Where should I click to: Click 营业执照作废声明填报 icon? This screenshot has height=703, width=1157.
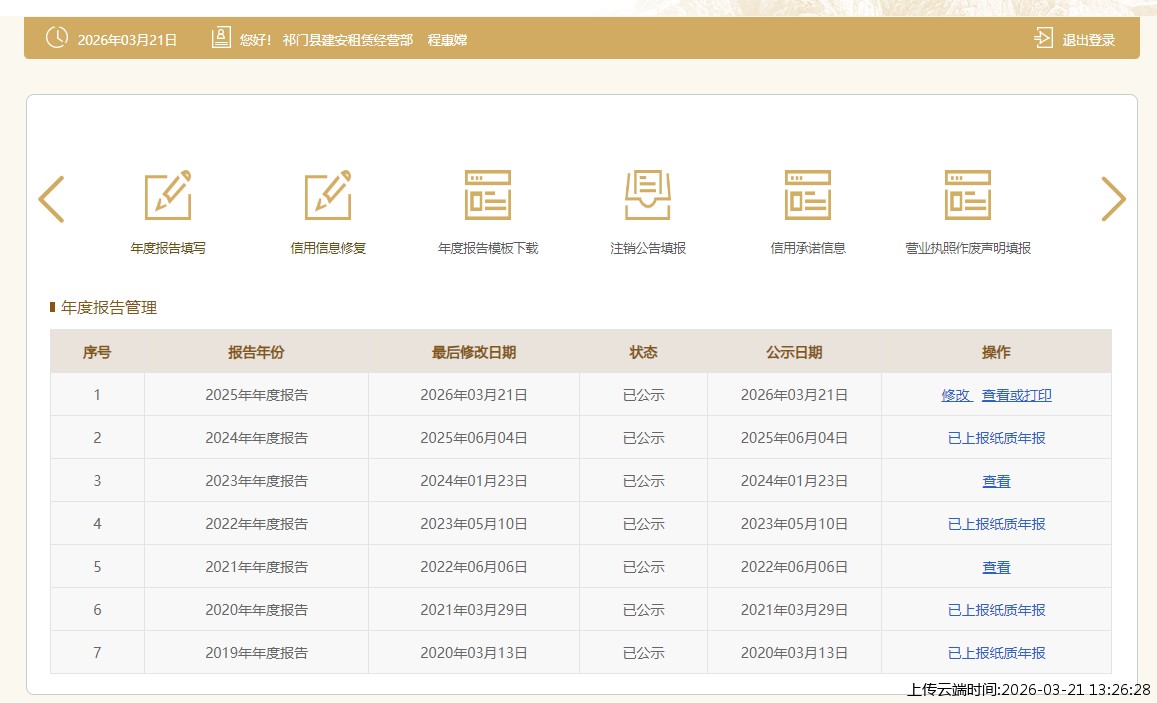pyautogui.click(x=968, y=195)
